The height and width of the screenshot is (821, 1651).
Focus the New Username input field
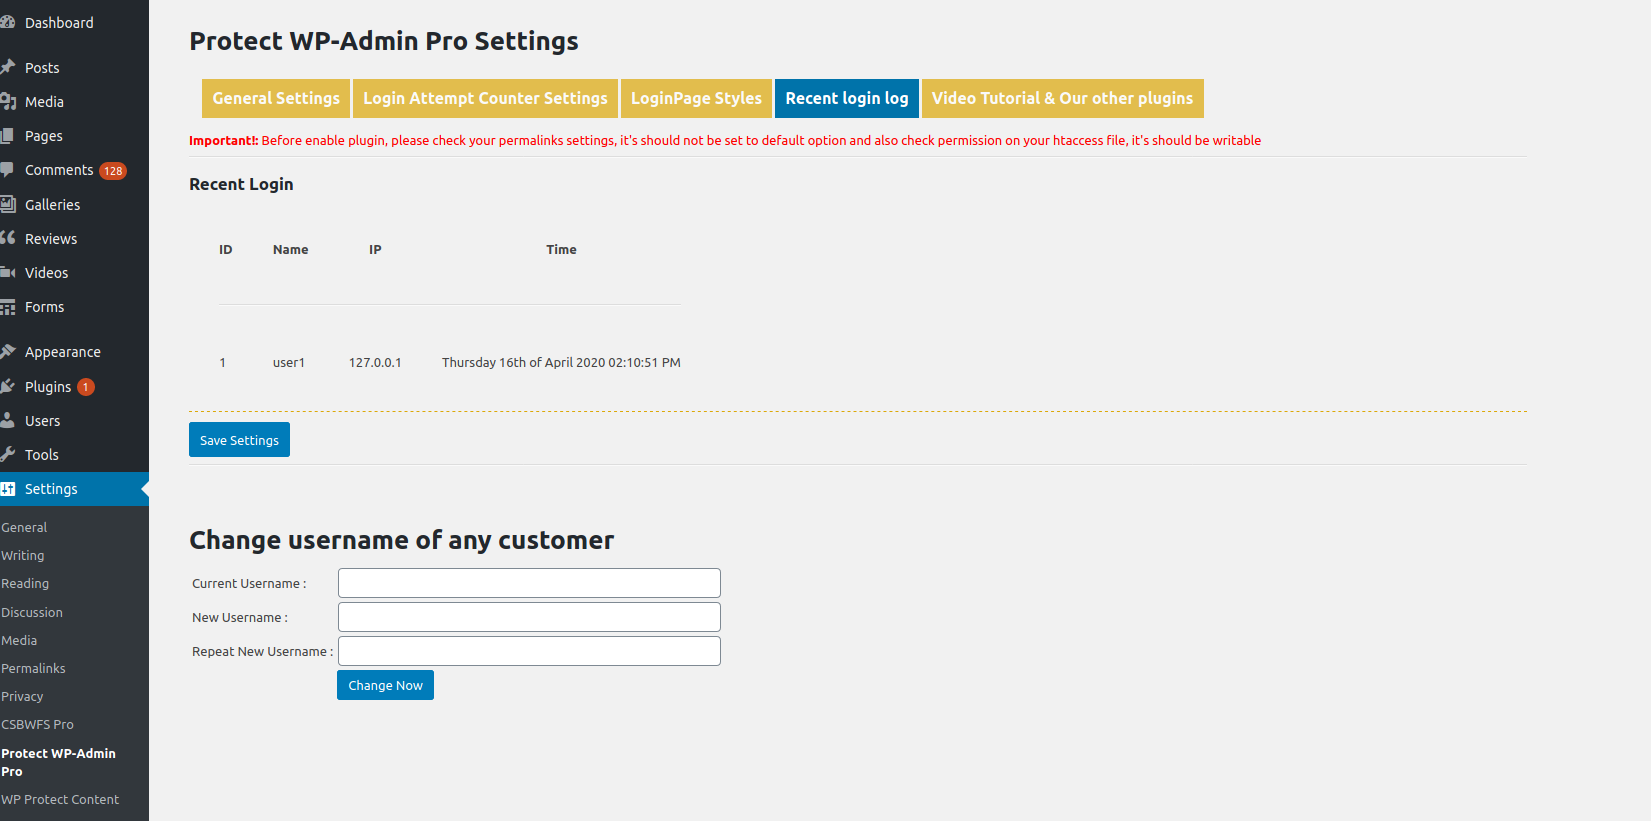(x=529, y=617)
